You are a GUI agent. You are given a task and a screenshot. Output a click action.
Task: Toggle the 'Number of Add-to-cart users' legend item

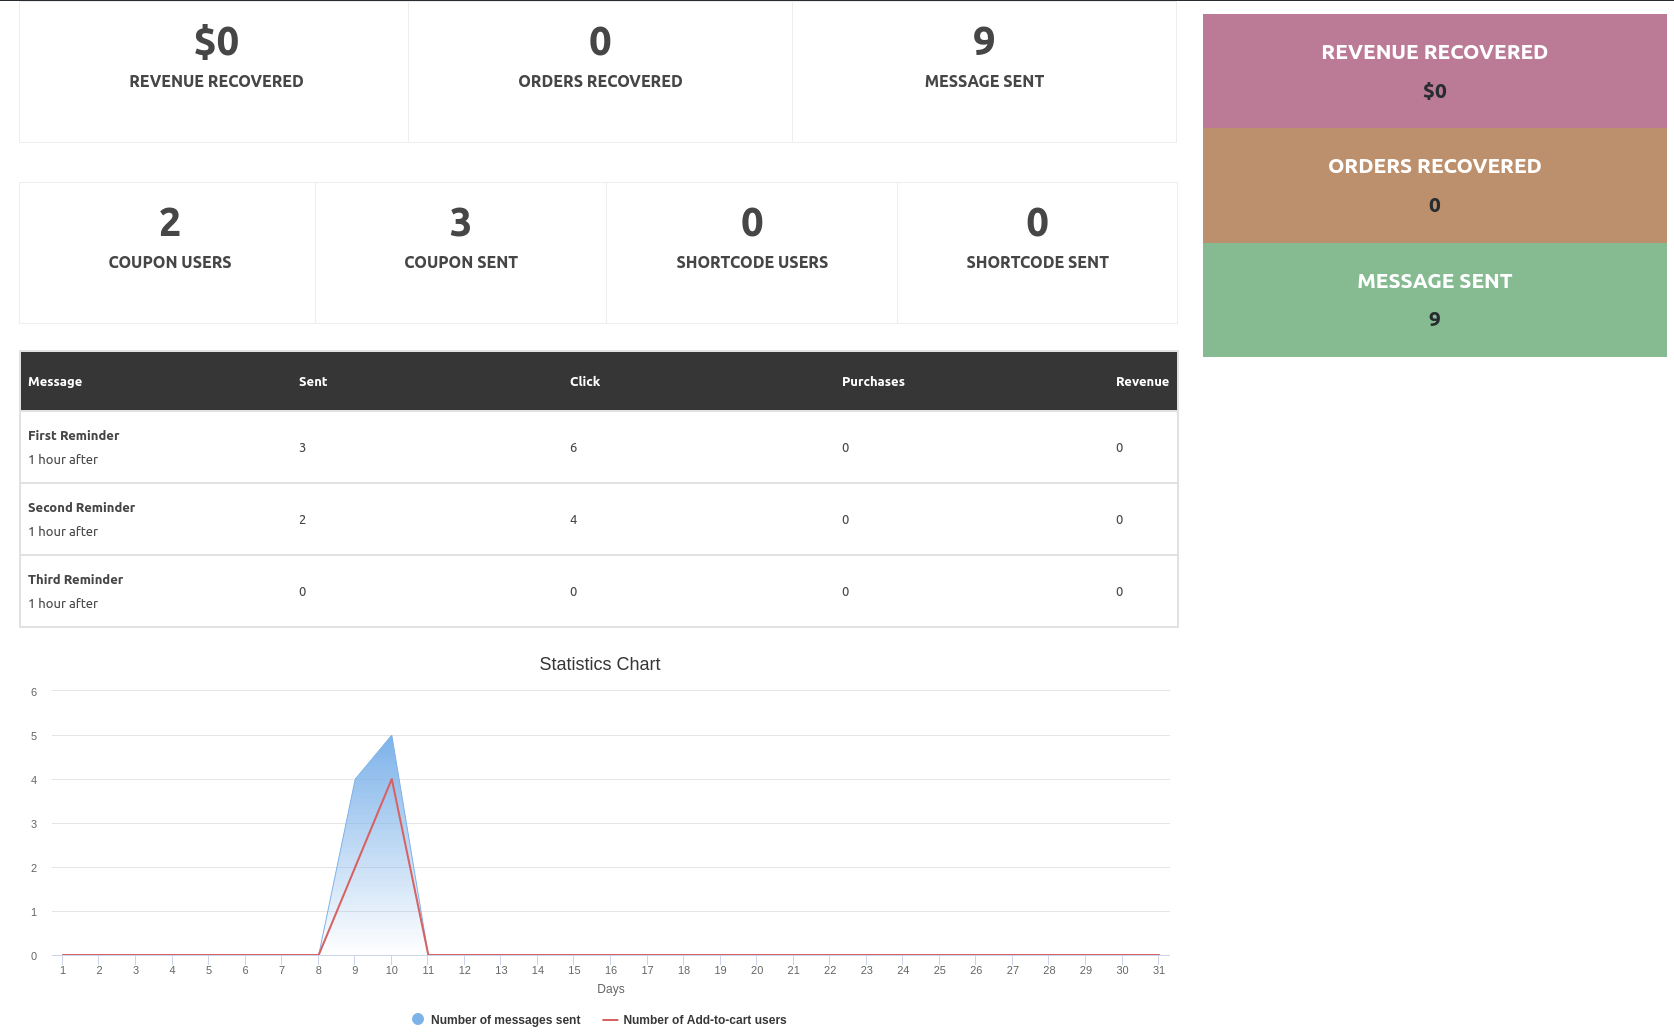694,1020
